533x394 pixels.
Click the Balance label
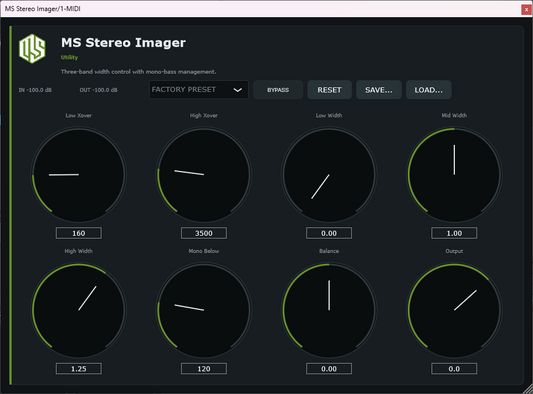click(x=329, y=251)
